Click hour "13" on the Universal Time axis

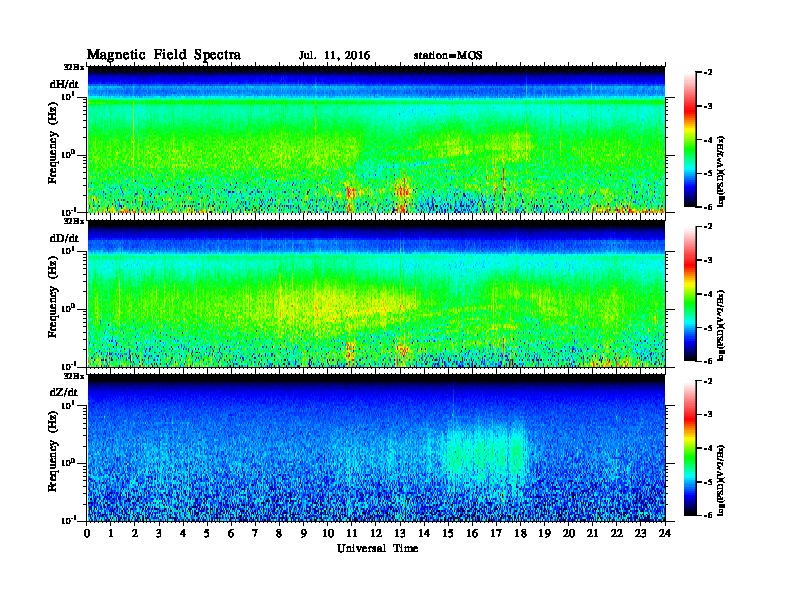(x=400, y=534)
